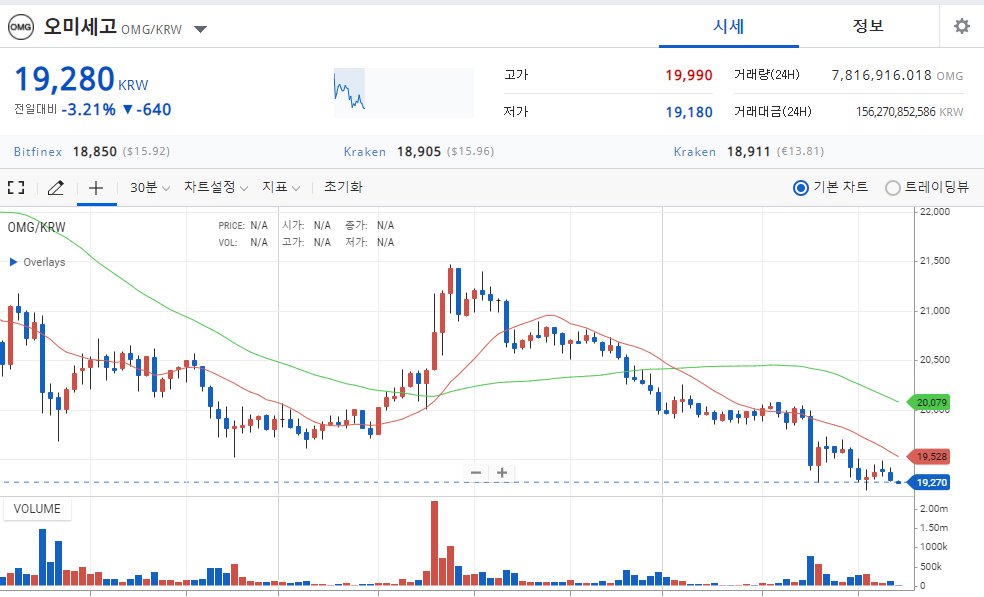Screen dimensions: 984x597
Task: Click the tallest red volume bar
Action: tap(434, 543)
